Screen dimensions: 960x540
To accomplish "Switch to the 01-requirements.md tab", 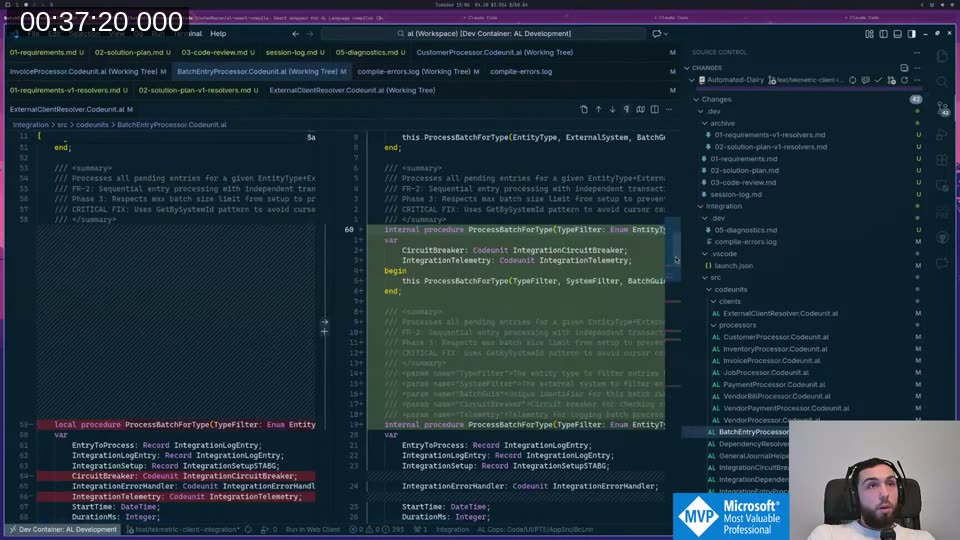I will point(47,53).
